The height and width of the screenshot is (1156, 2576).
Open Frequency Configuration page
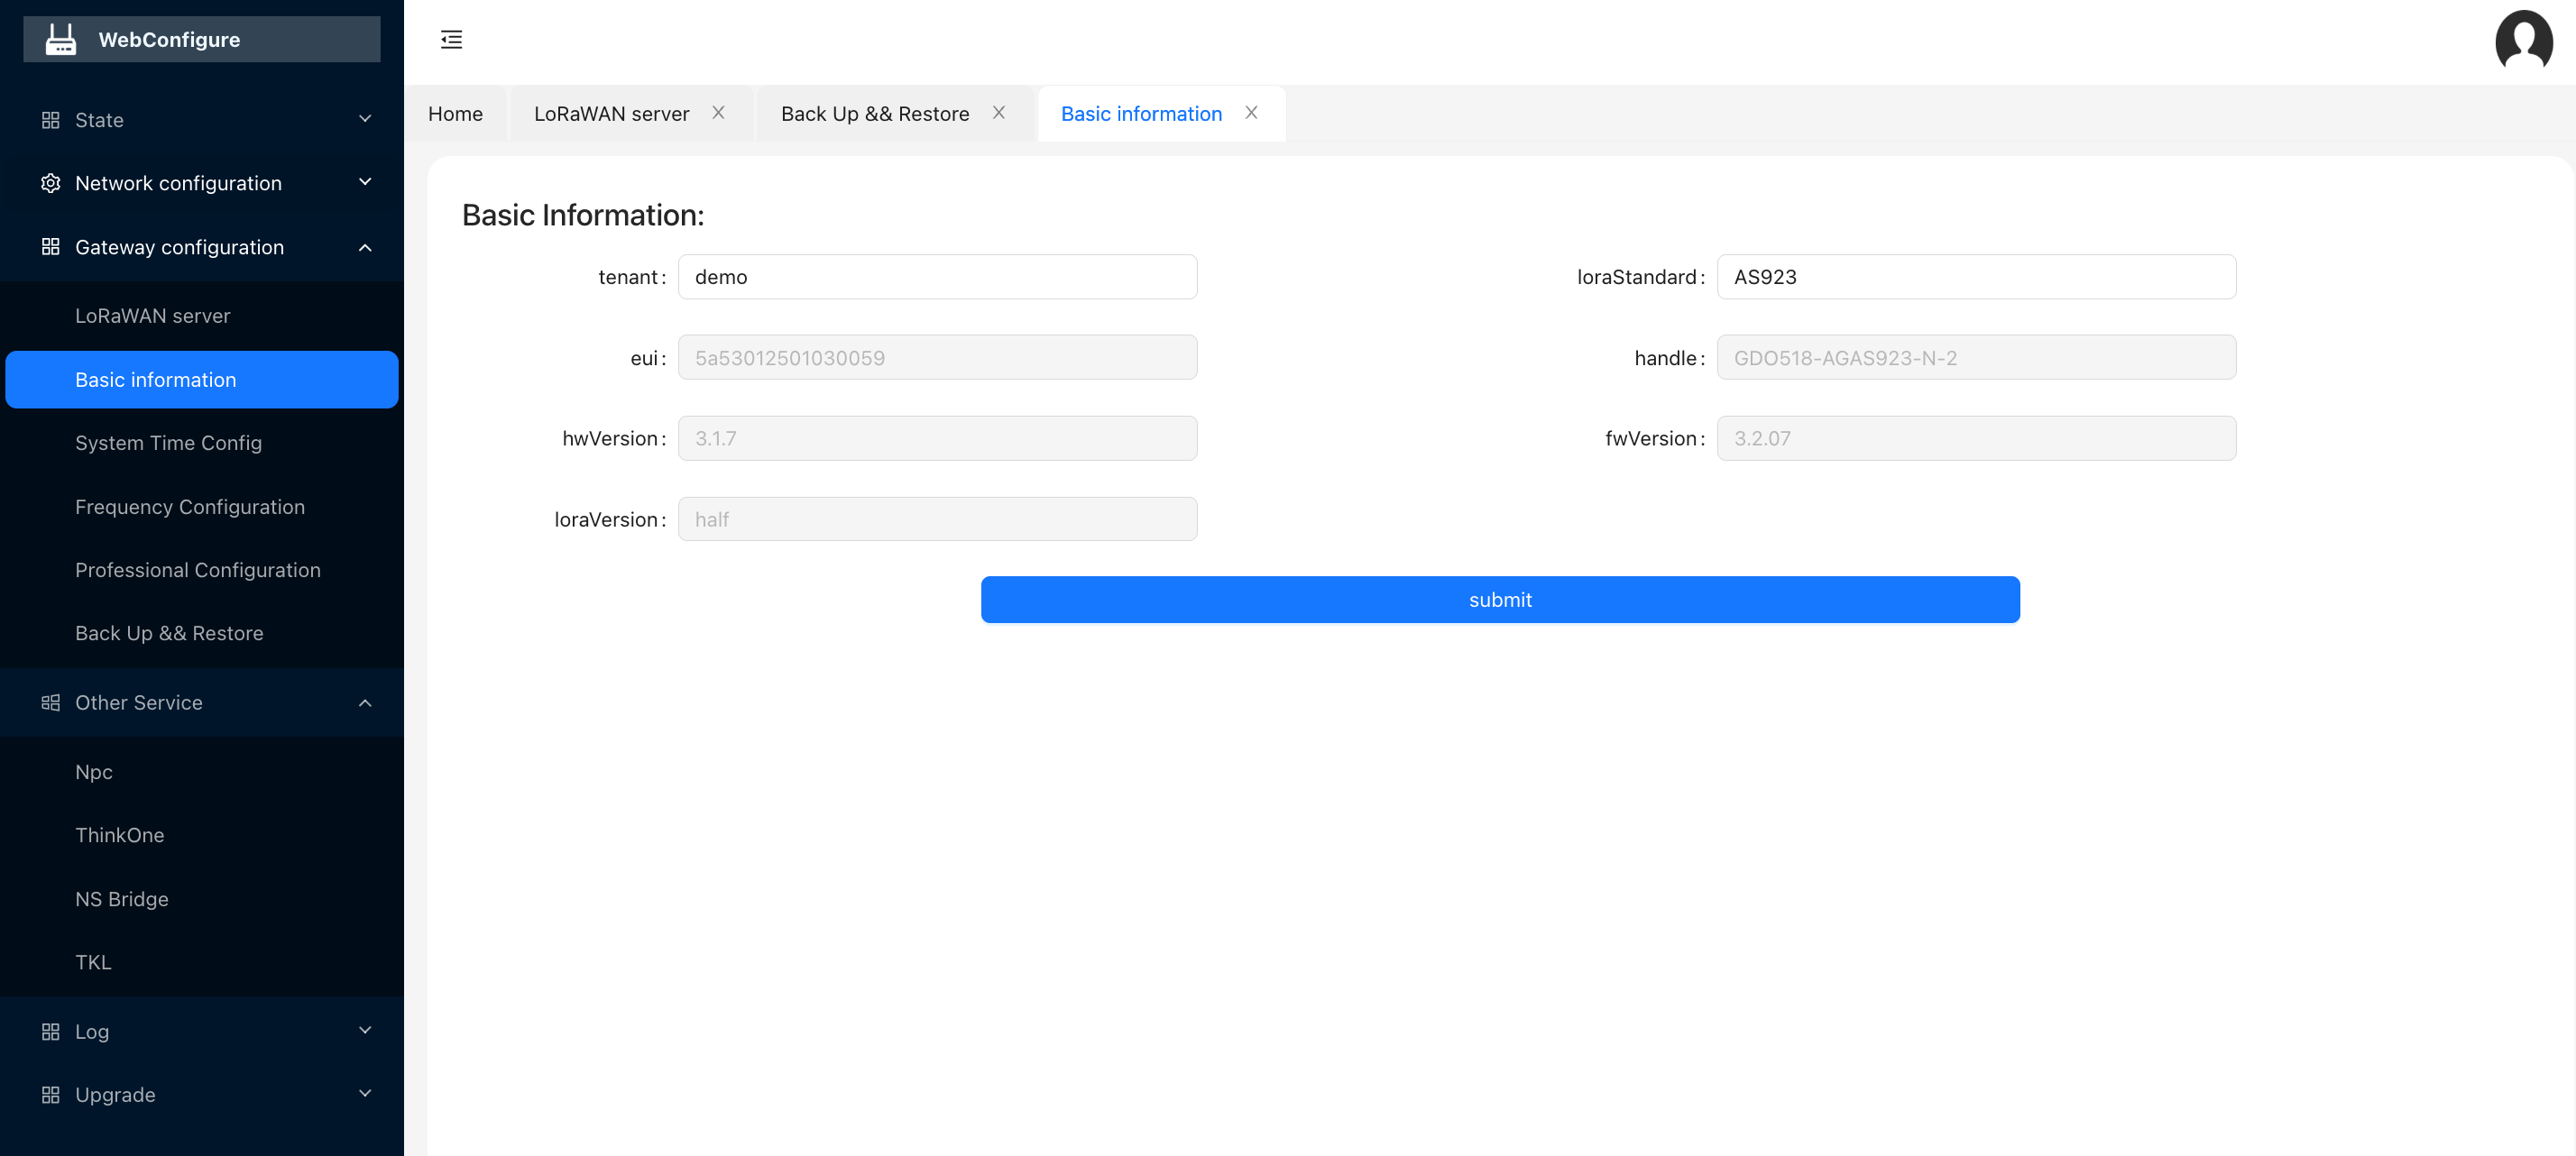click(202, 507)
